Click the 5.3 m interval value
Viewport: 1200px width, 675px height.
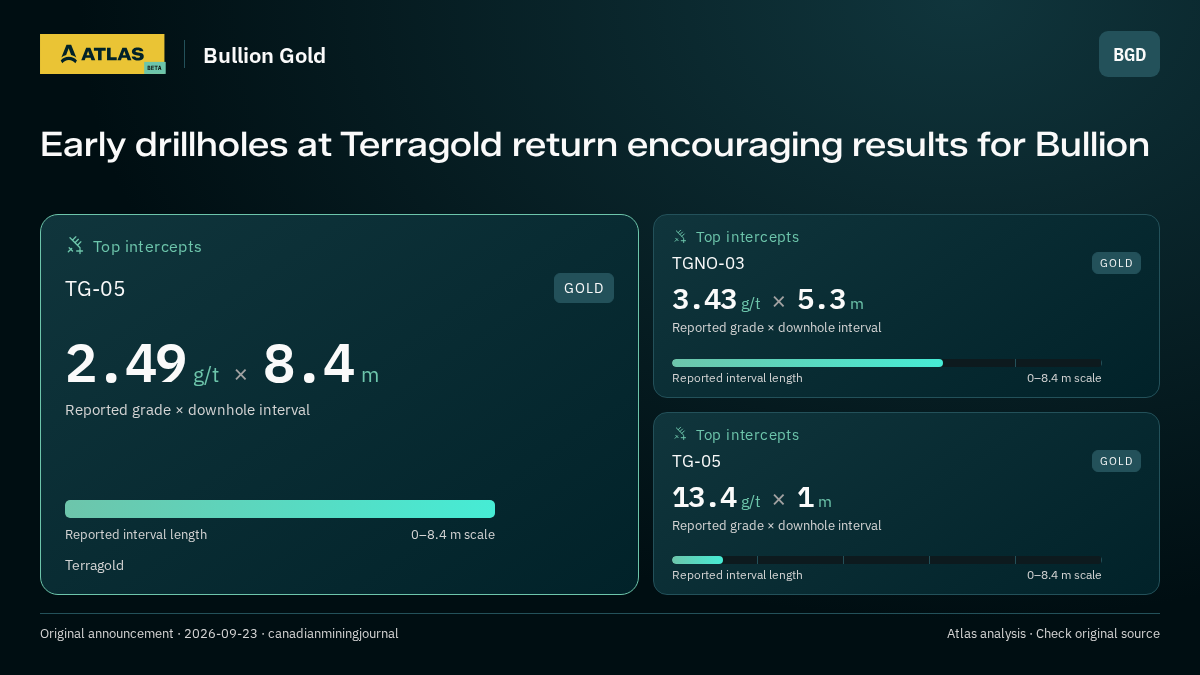click(x=830, y=299)
